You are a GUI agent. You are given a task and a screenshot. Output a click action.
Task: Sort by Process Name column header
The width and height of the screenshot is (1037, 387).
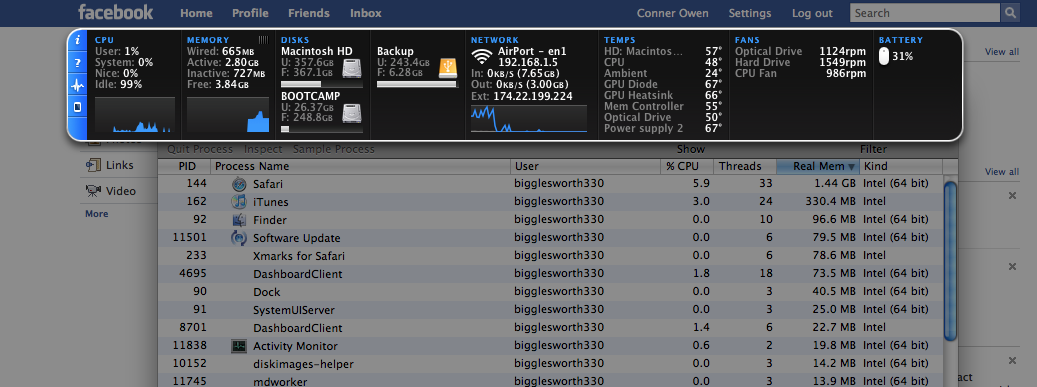coord(360,167)
